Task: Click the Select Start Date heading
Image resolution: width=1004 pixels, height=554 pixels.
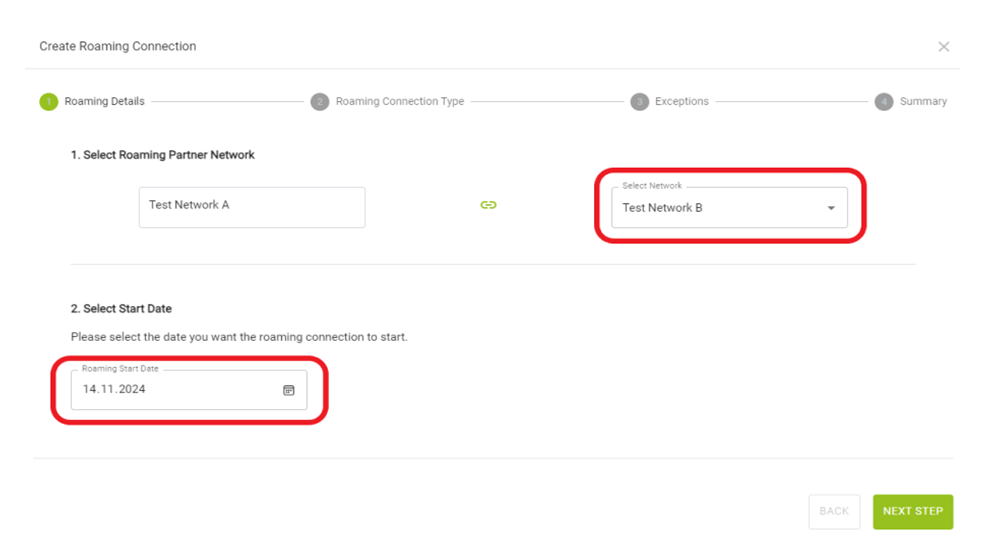Action: 121,309
